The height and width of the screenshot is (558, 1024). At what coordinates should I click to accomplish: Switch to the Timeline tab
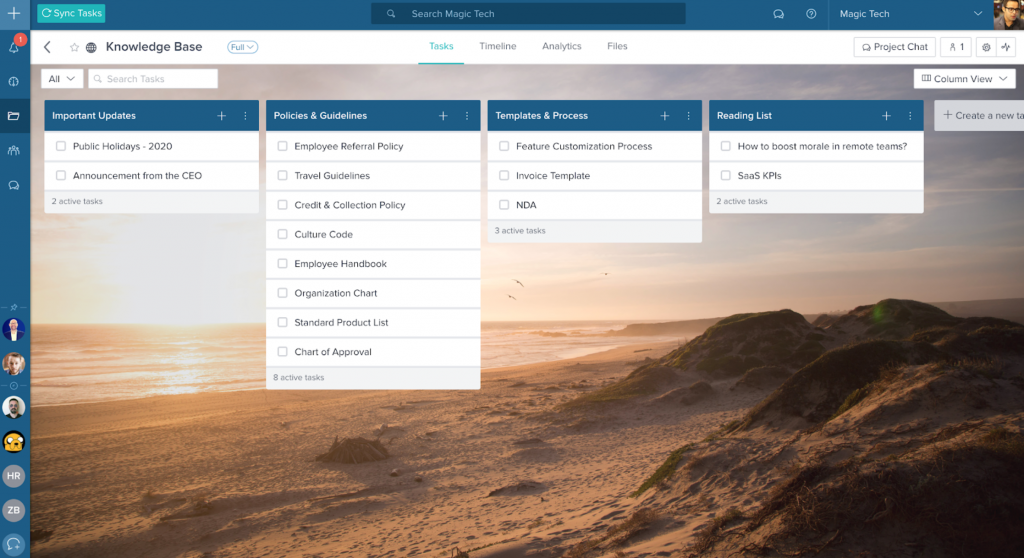498,46
